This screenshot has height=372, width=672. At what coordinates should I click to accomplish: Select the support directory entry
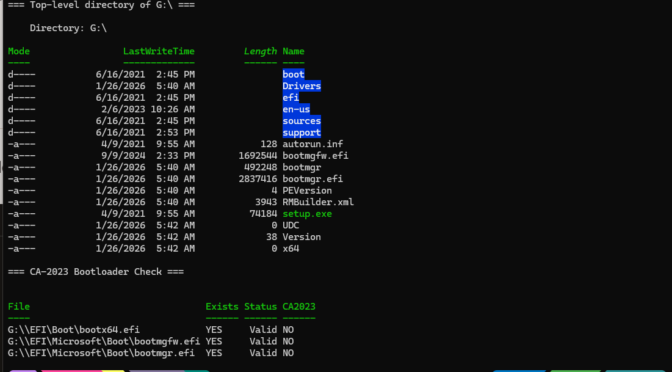[x=301, y=132]
